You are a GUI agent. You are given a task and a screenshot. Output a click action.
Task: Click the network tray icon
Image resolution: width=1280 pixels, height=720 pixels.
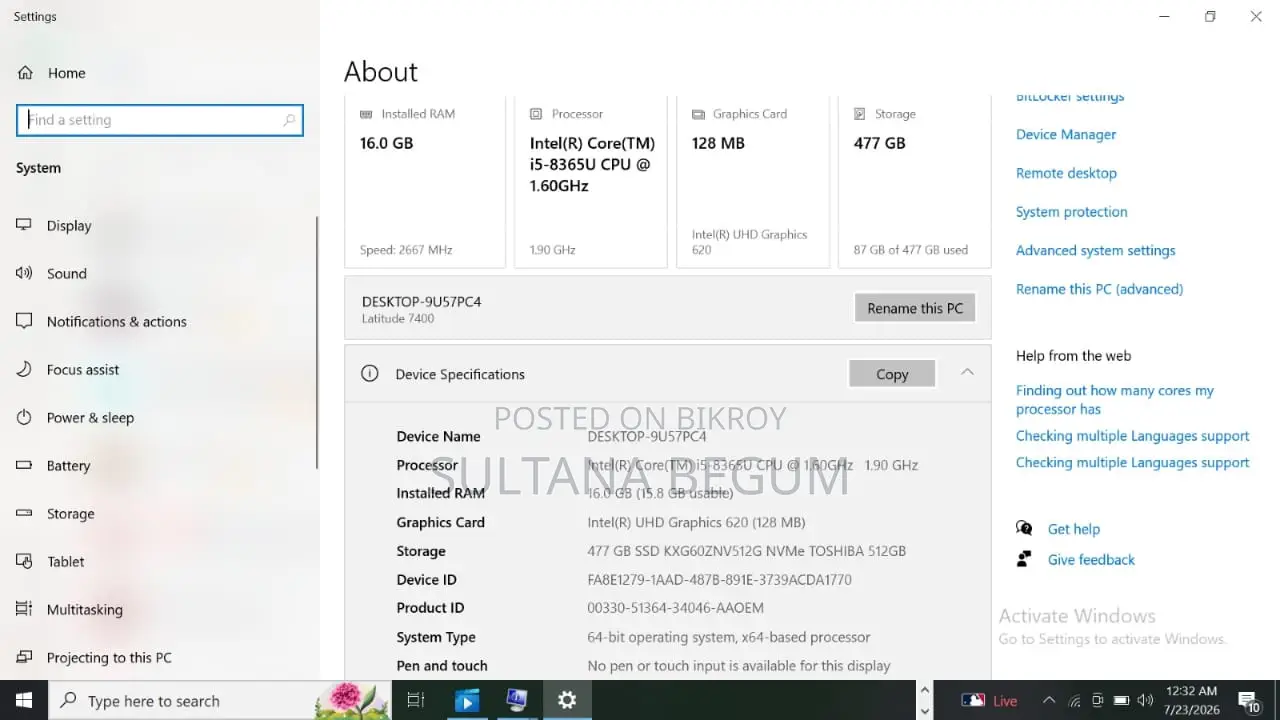[1074, 701]
